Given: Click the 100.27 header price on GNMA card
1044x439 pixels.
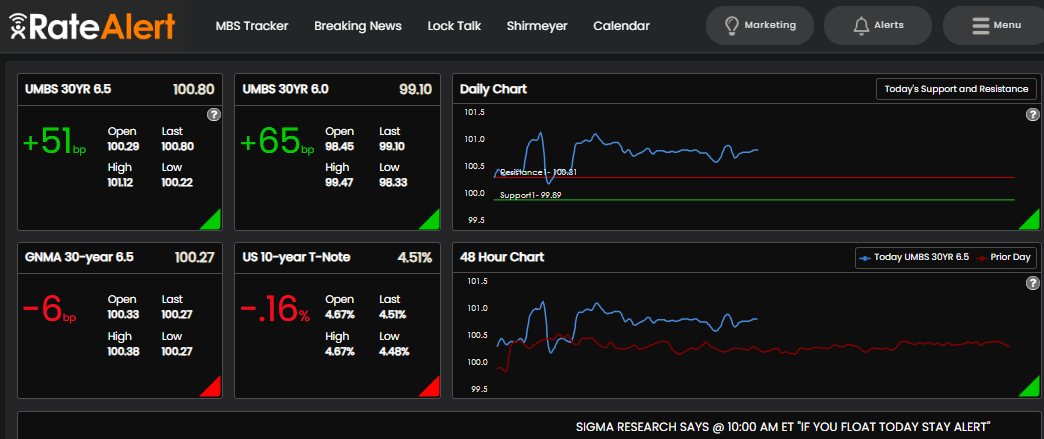Looking at the screenshot, I should click(x=194, y=257).
